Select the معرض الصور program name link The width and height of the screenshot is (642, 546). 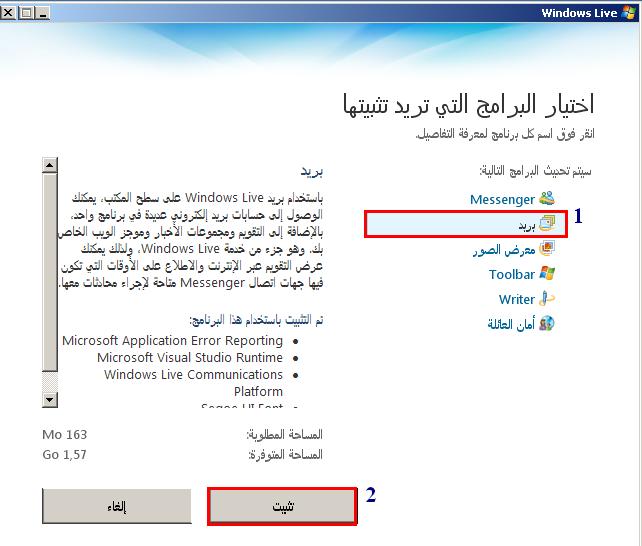point(505,250)
